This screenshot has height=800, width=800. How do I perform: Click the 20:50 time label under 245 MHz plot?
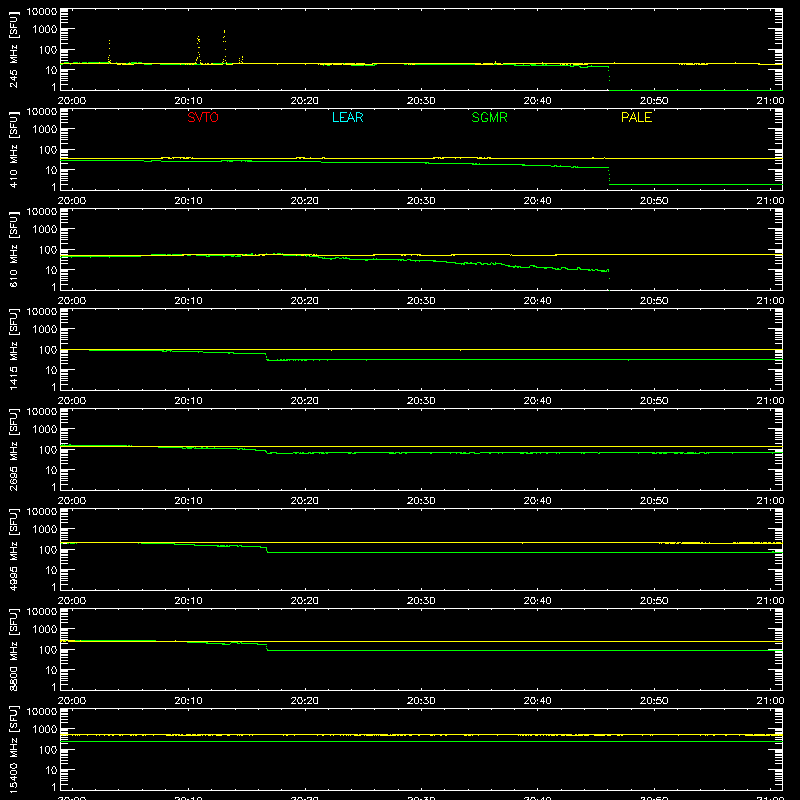pos(654,101)
